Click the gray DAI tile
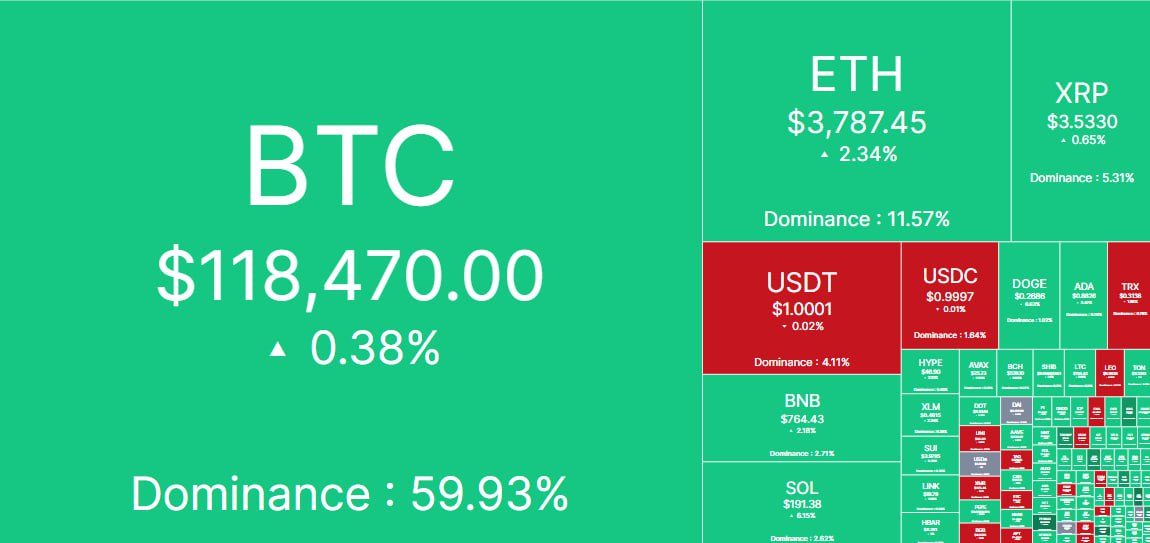 [1017, 412]
